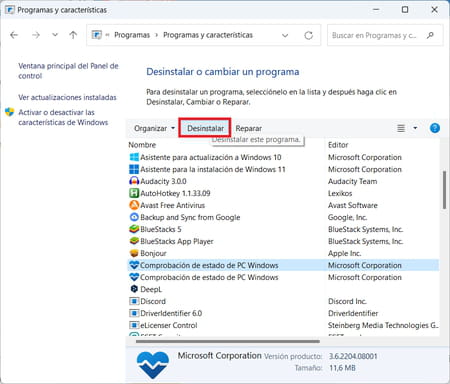Click Steinberg Media Technologies editor cell
The width and height of the screenshot is (450, 384).
[383, 325]
